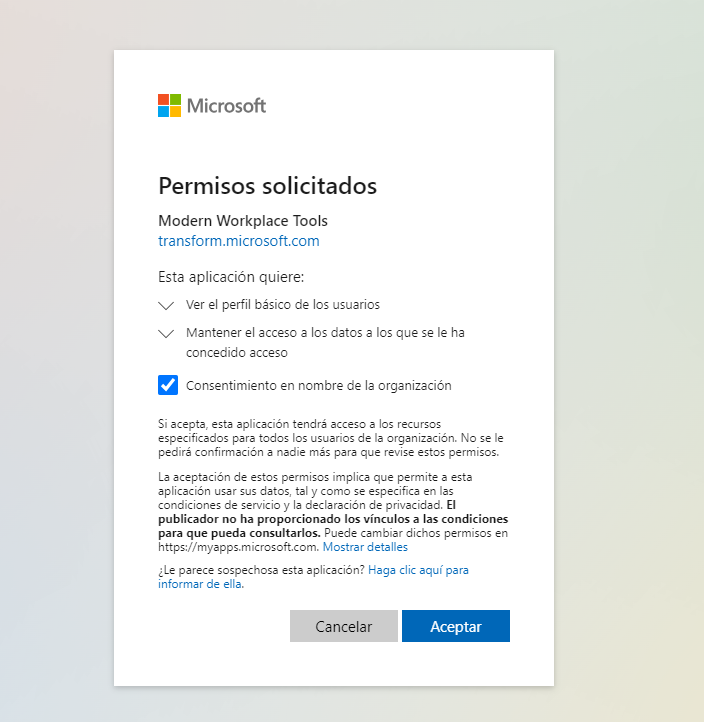This screenshot has height=722, width=704.
Task: Click 'Haga clic aquí para informar' link
Action: (x=314, y=577)
